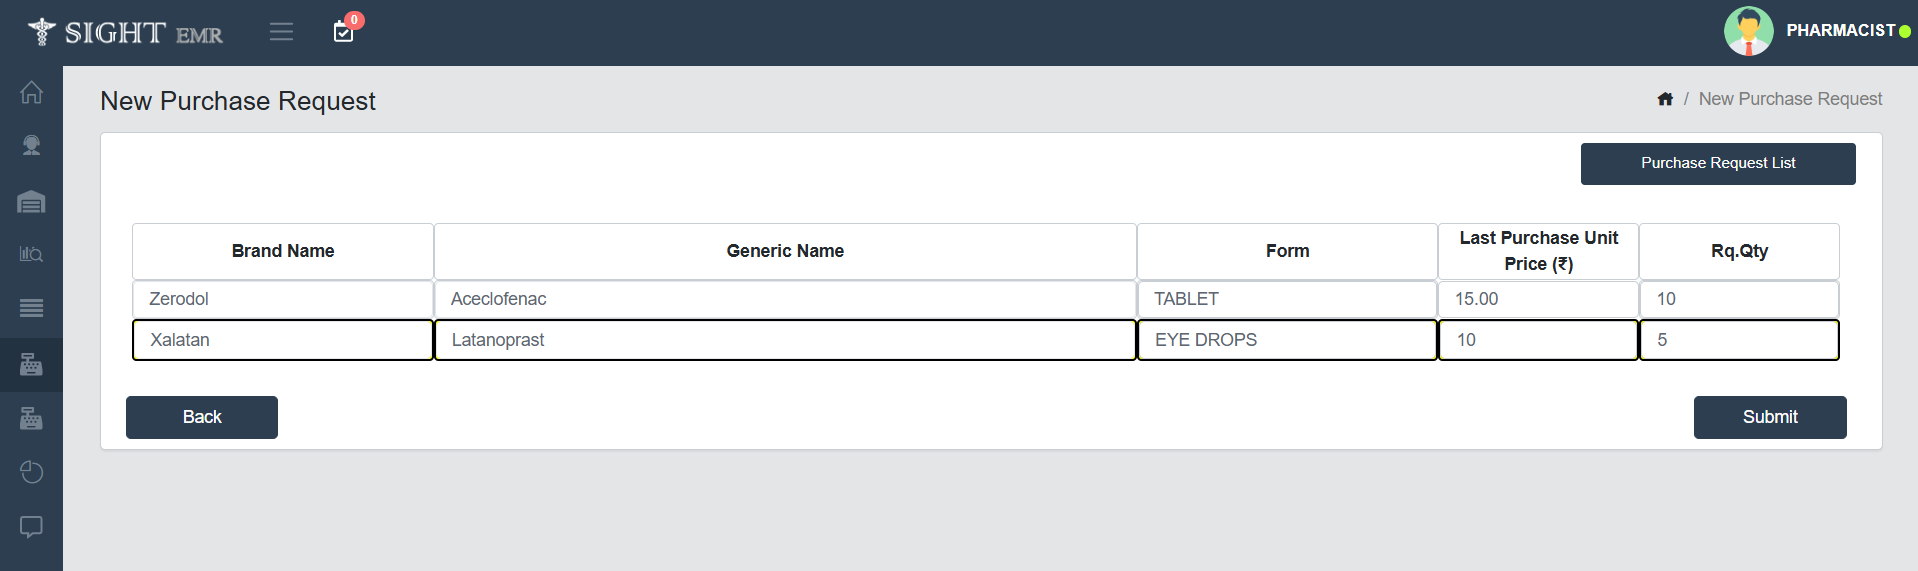The image size is (1918, 571).
Task: Click the stacked list sidebar icon
Action: pos(31,308)
